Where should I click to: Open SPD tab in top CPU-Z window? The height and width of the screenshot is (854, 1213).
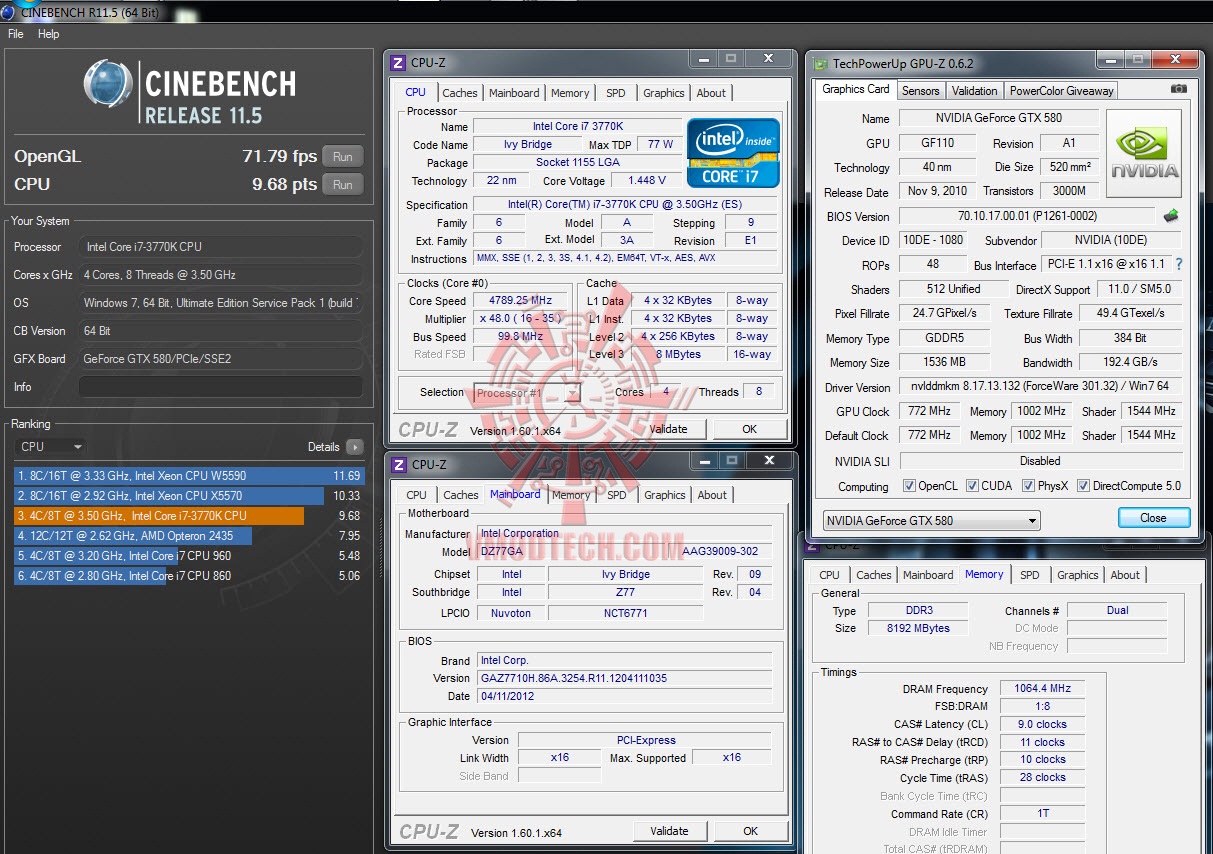pyautogui.click(x=616, y=93)
